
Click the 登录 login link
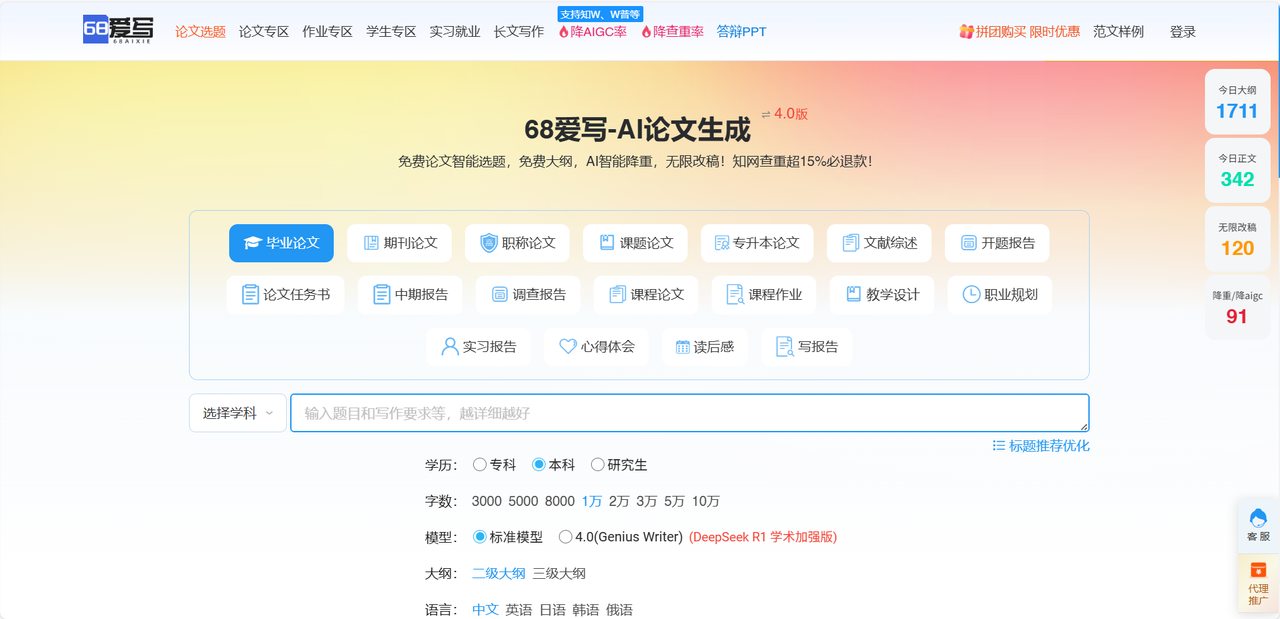1183,32
